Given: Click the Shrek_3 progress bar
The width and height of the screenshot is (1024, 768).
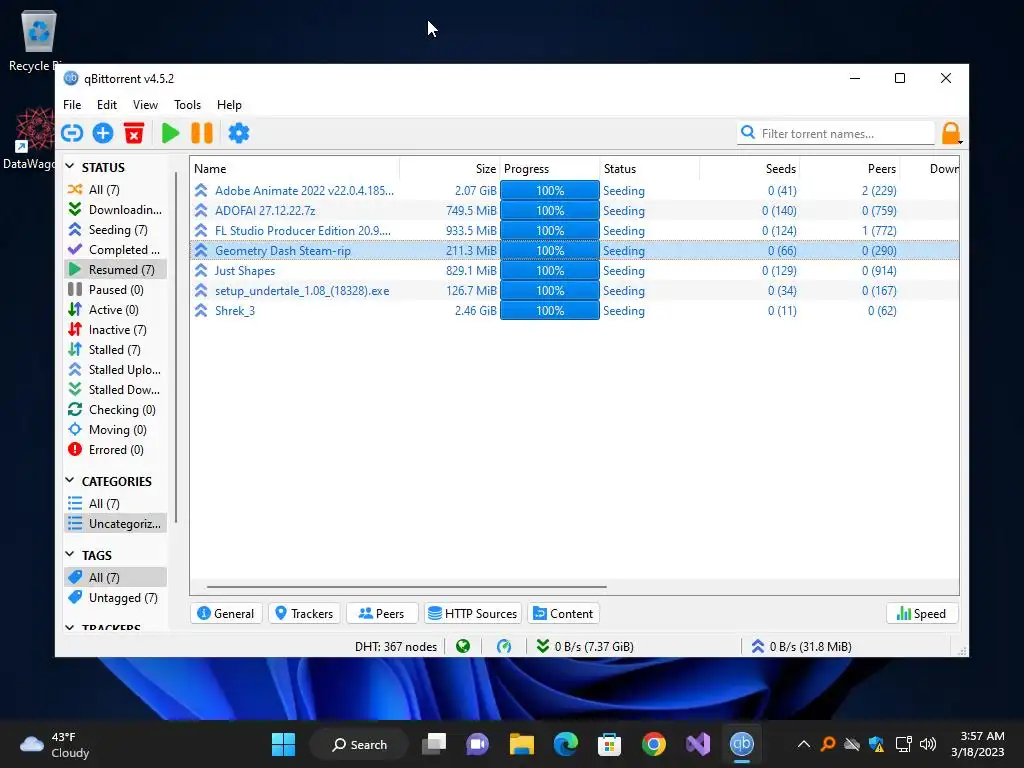Looking at the screenshot, I should point(550,311).
